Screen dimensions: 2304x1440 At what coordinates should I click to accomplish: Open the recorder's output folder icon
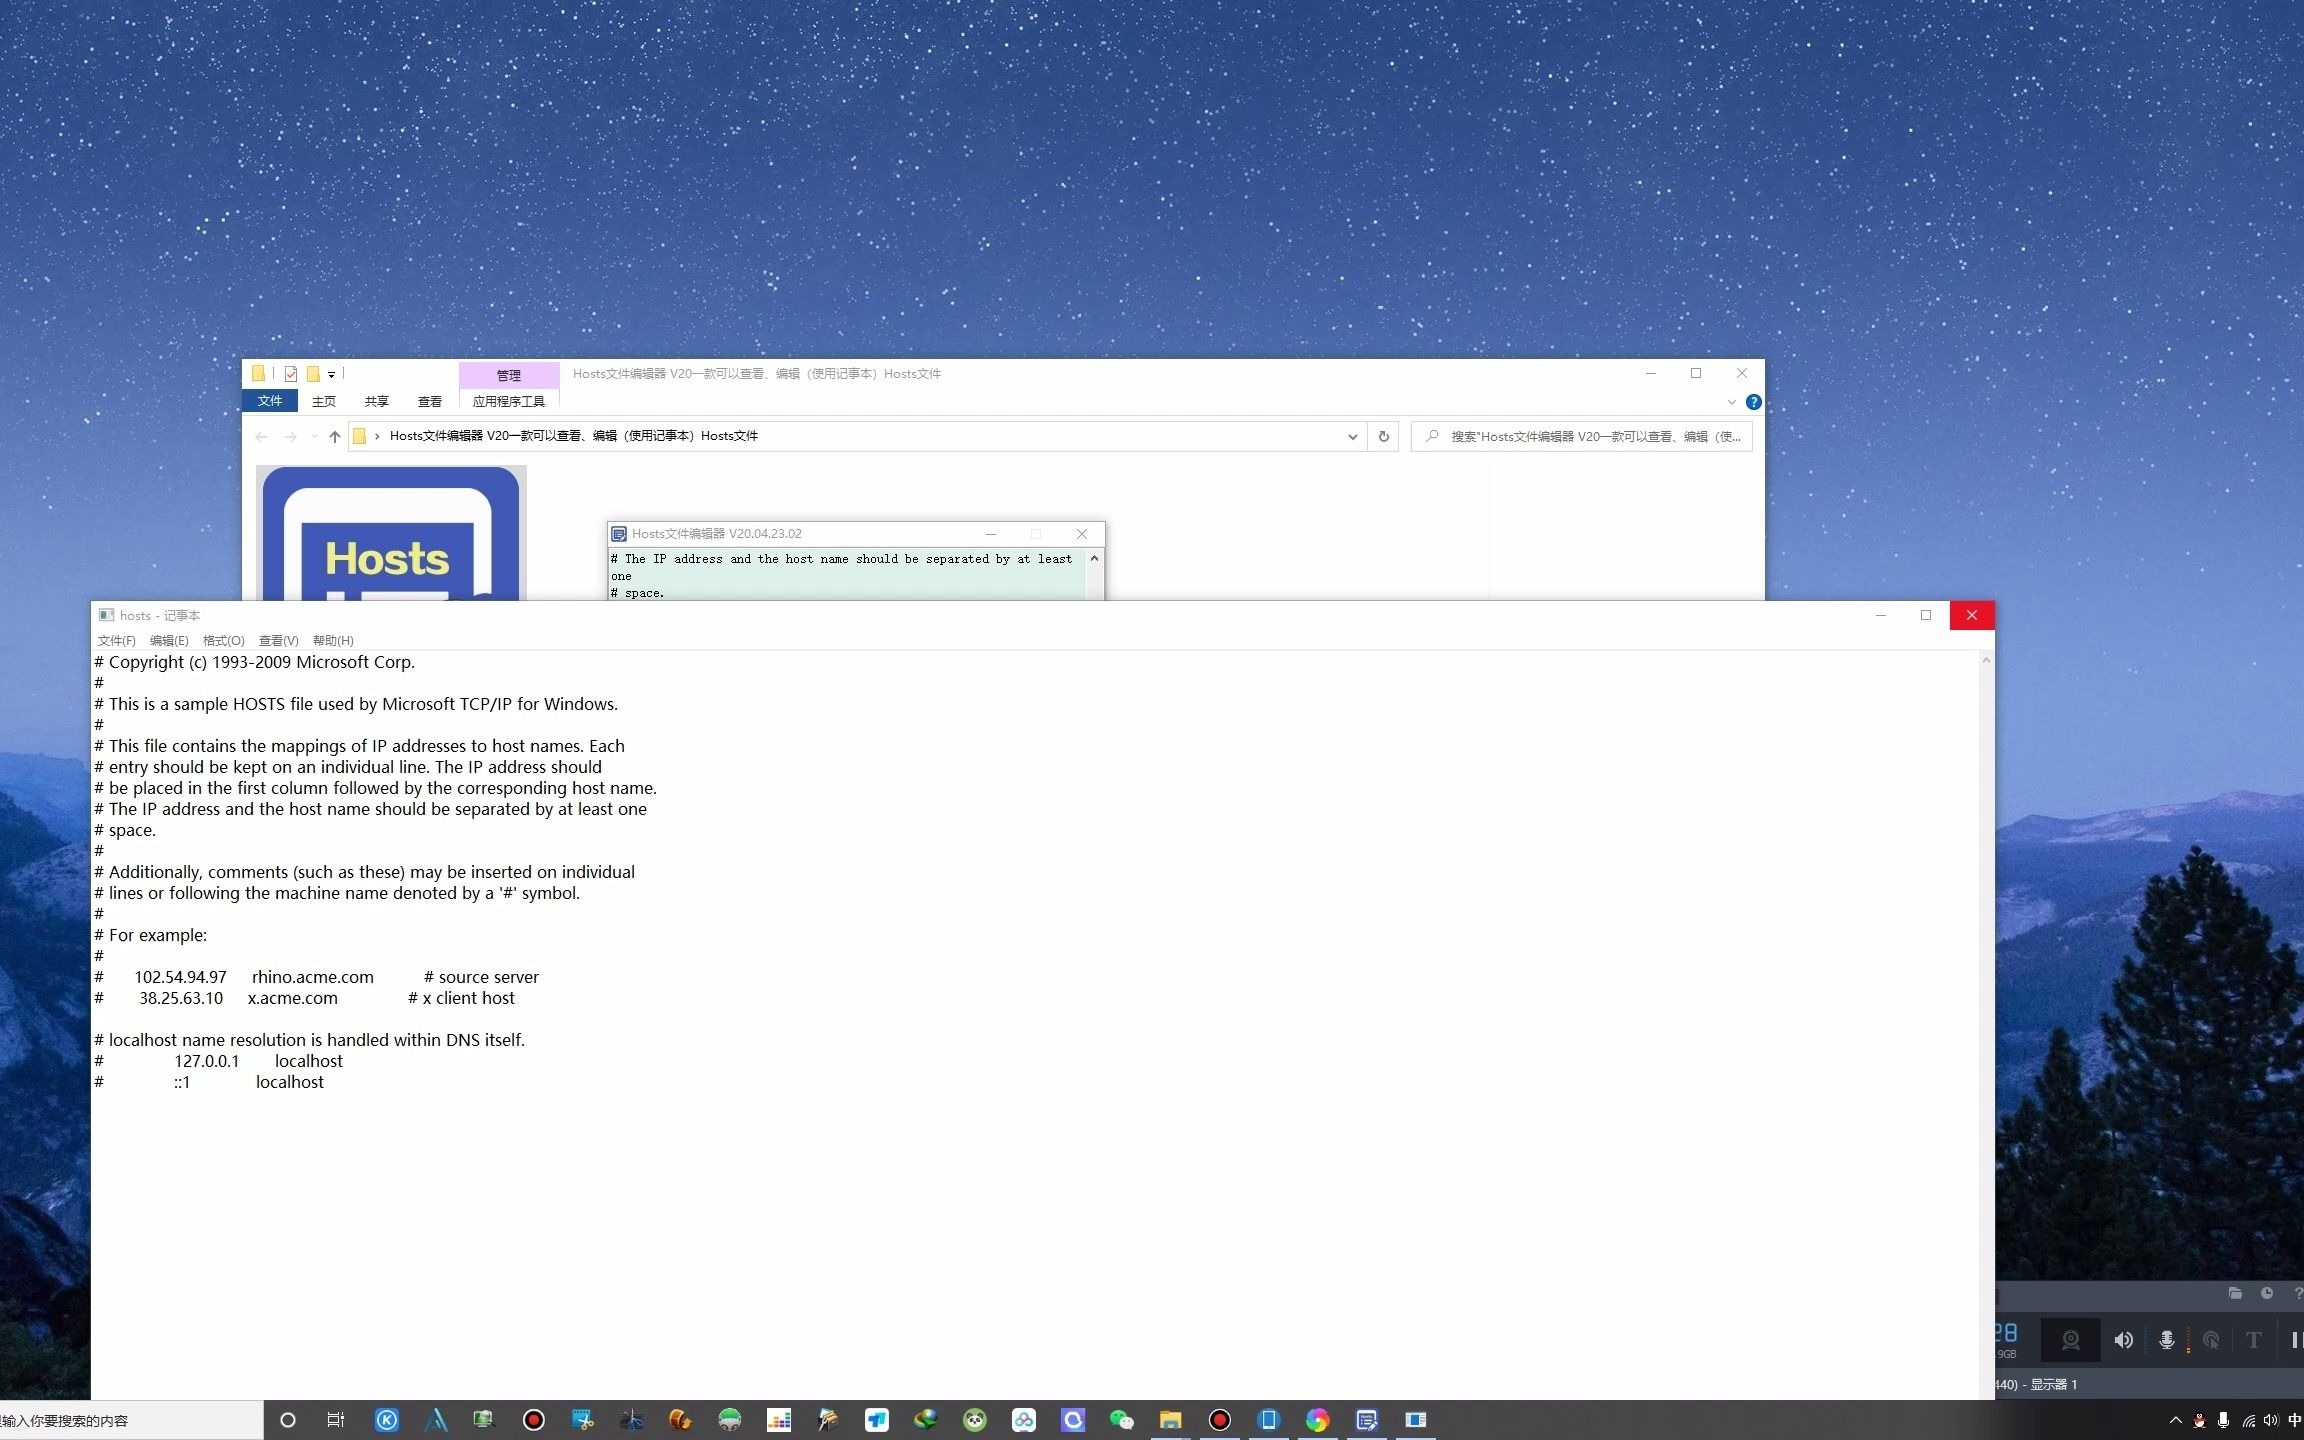click(x=2235, y=1293)
